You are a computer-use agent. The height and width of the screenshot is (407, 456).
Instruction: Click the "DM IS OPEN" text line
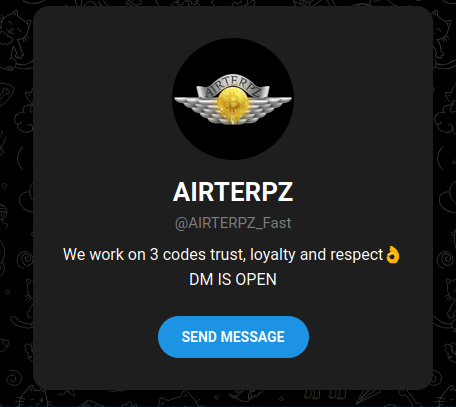pyautogui.click(x=233, y=279)
